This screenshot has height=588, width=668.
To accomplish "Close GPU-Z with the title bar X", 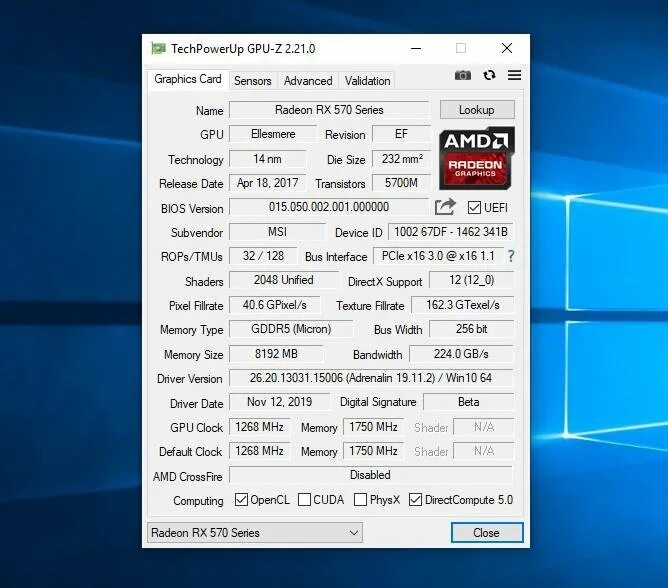I will pyautogui.click(x=507, y=48).
